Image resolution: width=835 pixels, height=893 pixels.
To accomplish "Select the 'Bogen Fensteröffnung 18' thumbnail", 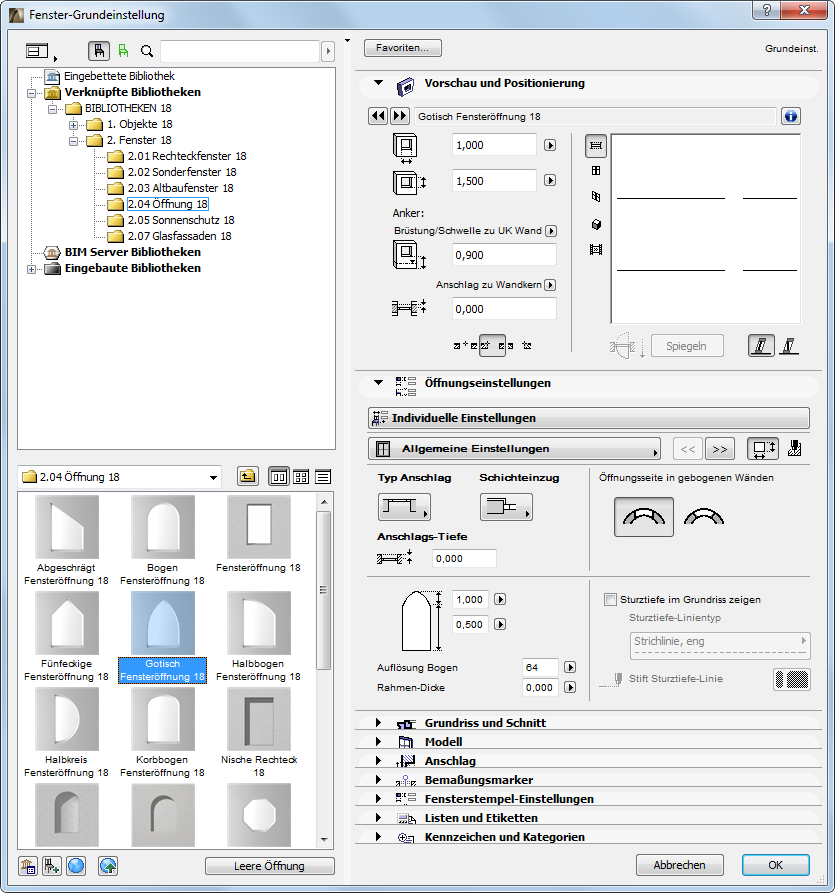I will (x=162, y=541).
